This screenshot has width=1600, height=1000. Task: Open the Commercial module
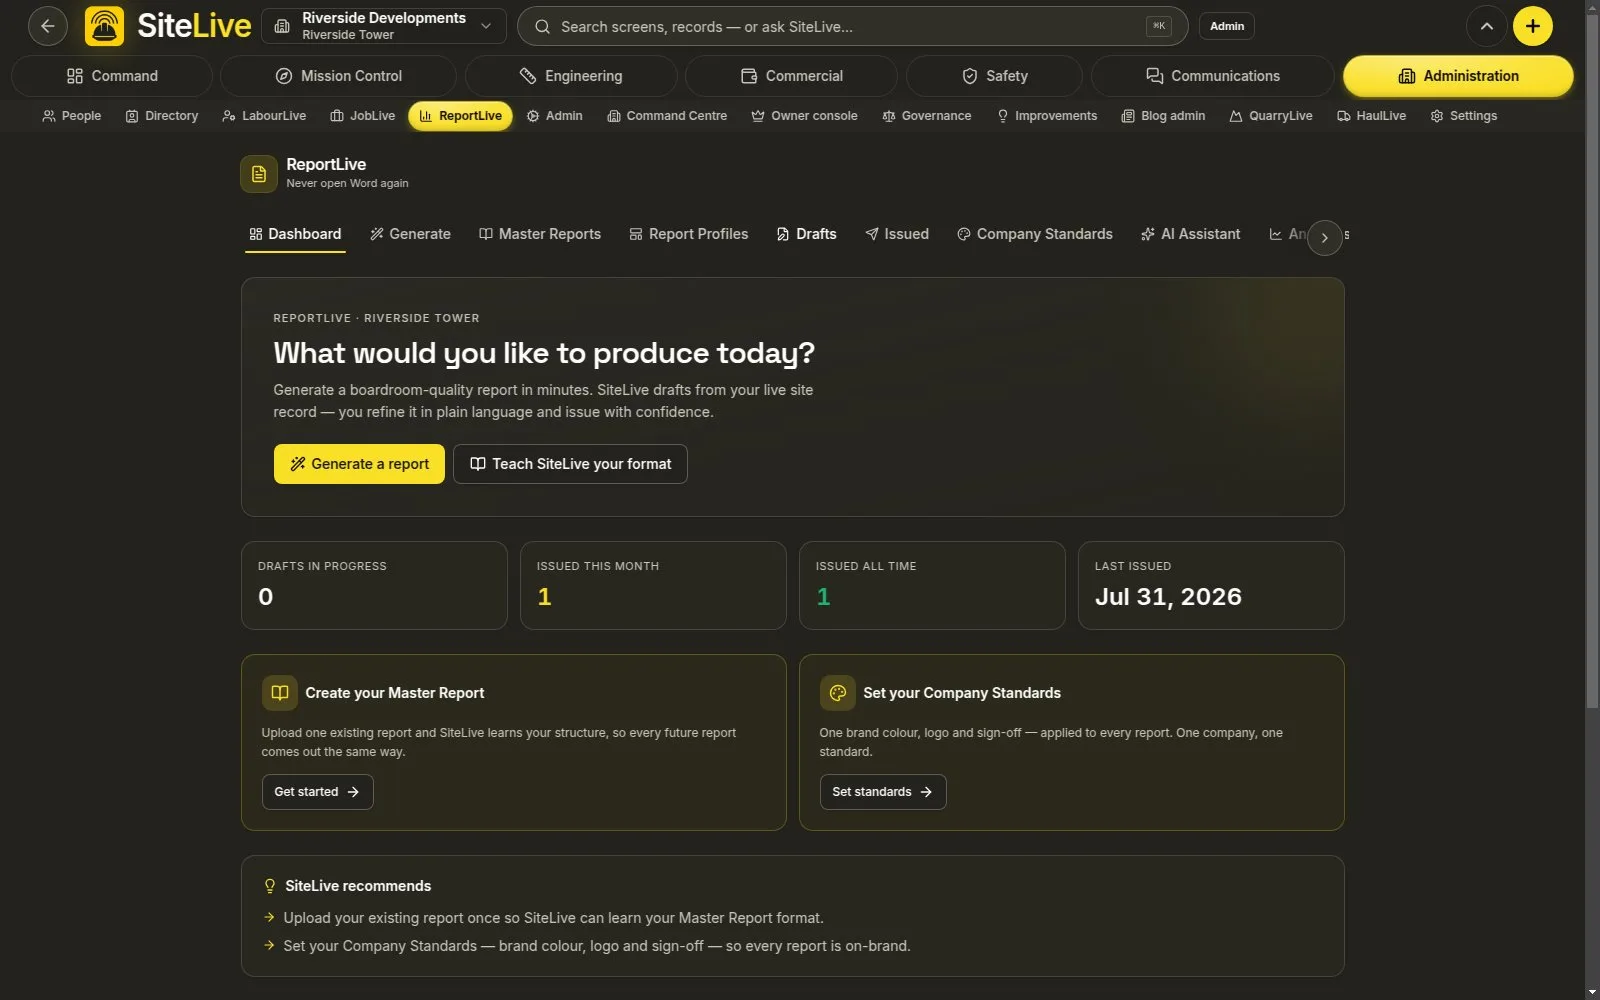tap(792, 76)
